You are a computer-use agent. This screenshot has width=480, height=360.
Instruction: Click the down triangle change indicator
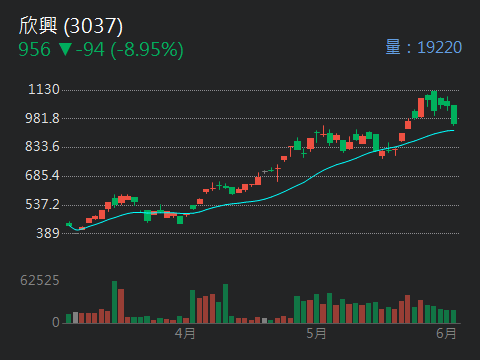click(65, 49)
